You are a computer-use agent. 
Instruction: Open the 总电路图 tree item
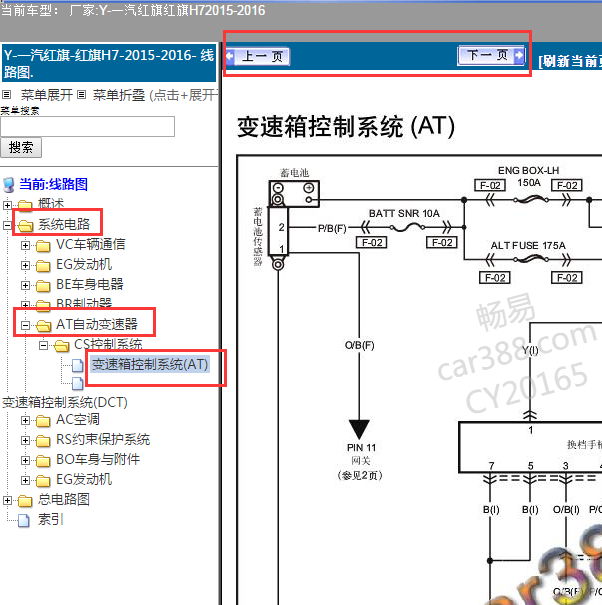click(x=64, y=500)
